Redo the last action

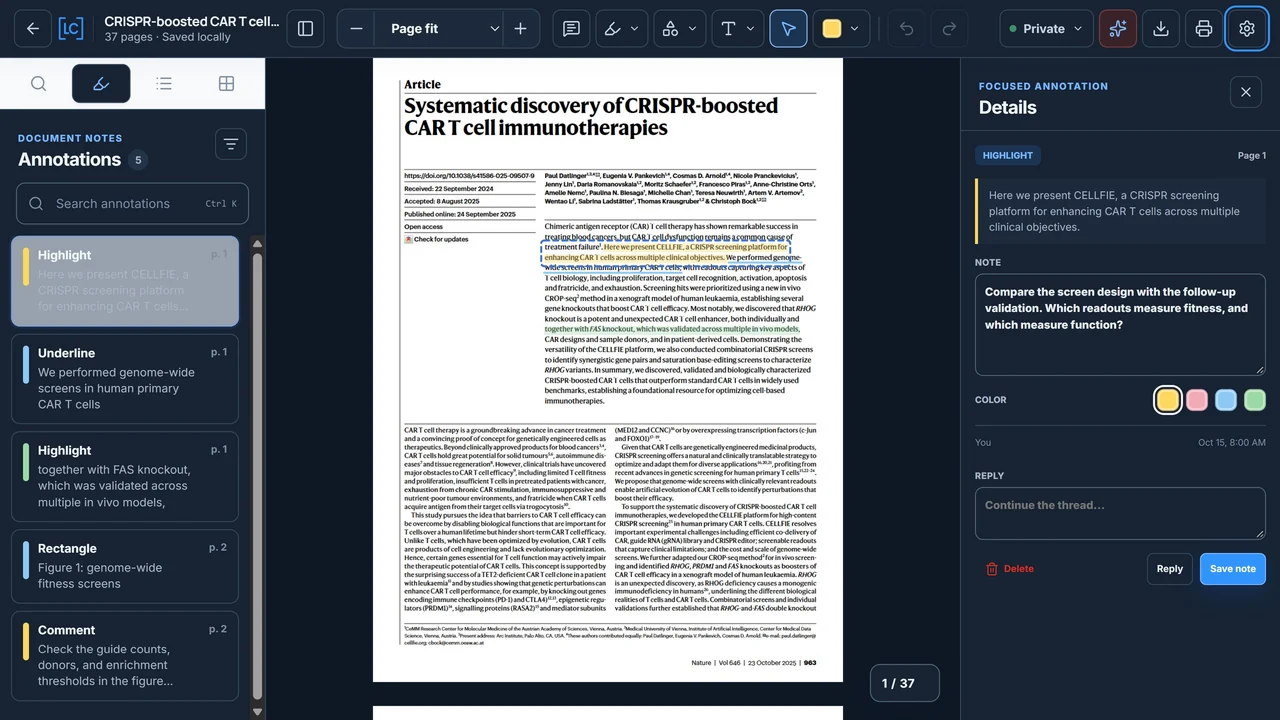[949, 29]
